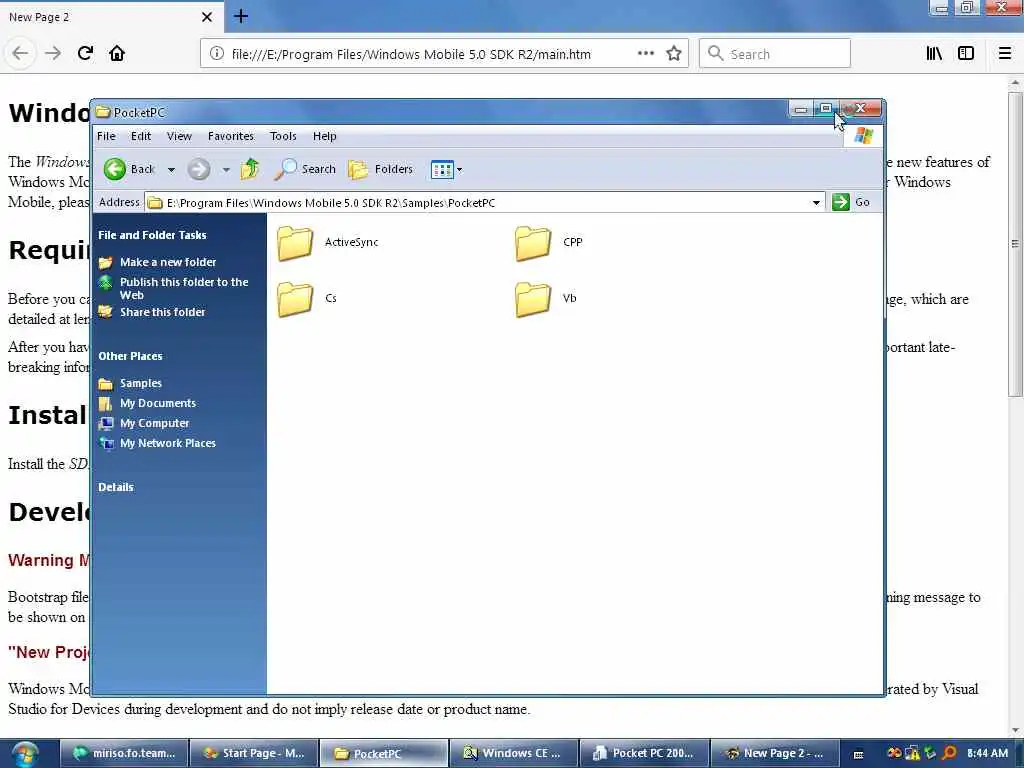Click browser Forward arrow
The height and width of the screenshot is (768, 1024).
click(x=53, y=54)
